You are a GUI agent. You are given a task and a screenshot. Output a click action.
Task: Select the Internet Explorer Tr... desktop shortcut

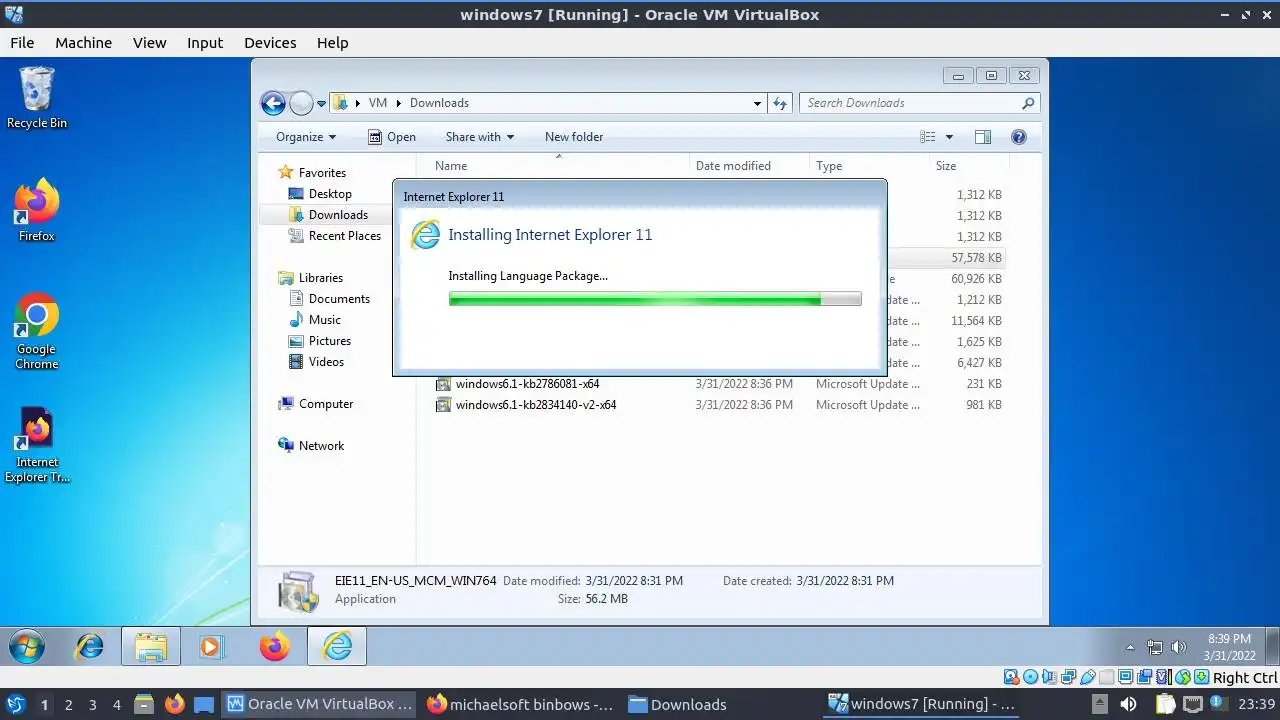pos(37,445)
